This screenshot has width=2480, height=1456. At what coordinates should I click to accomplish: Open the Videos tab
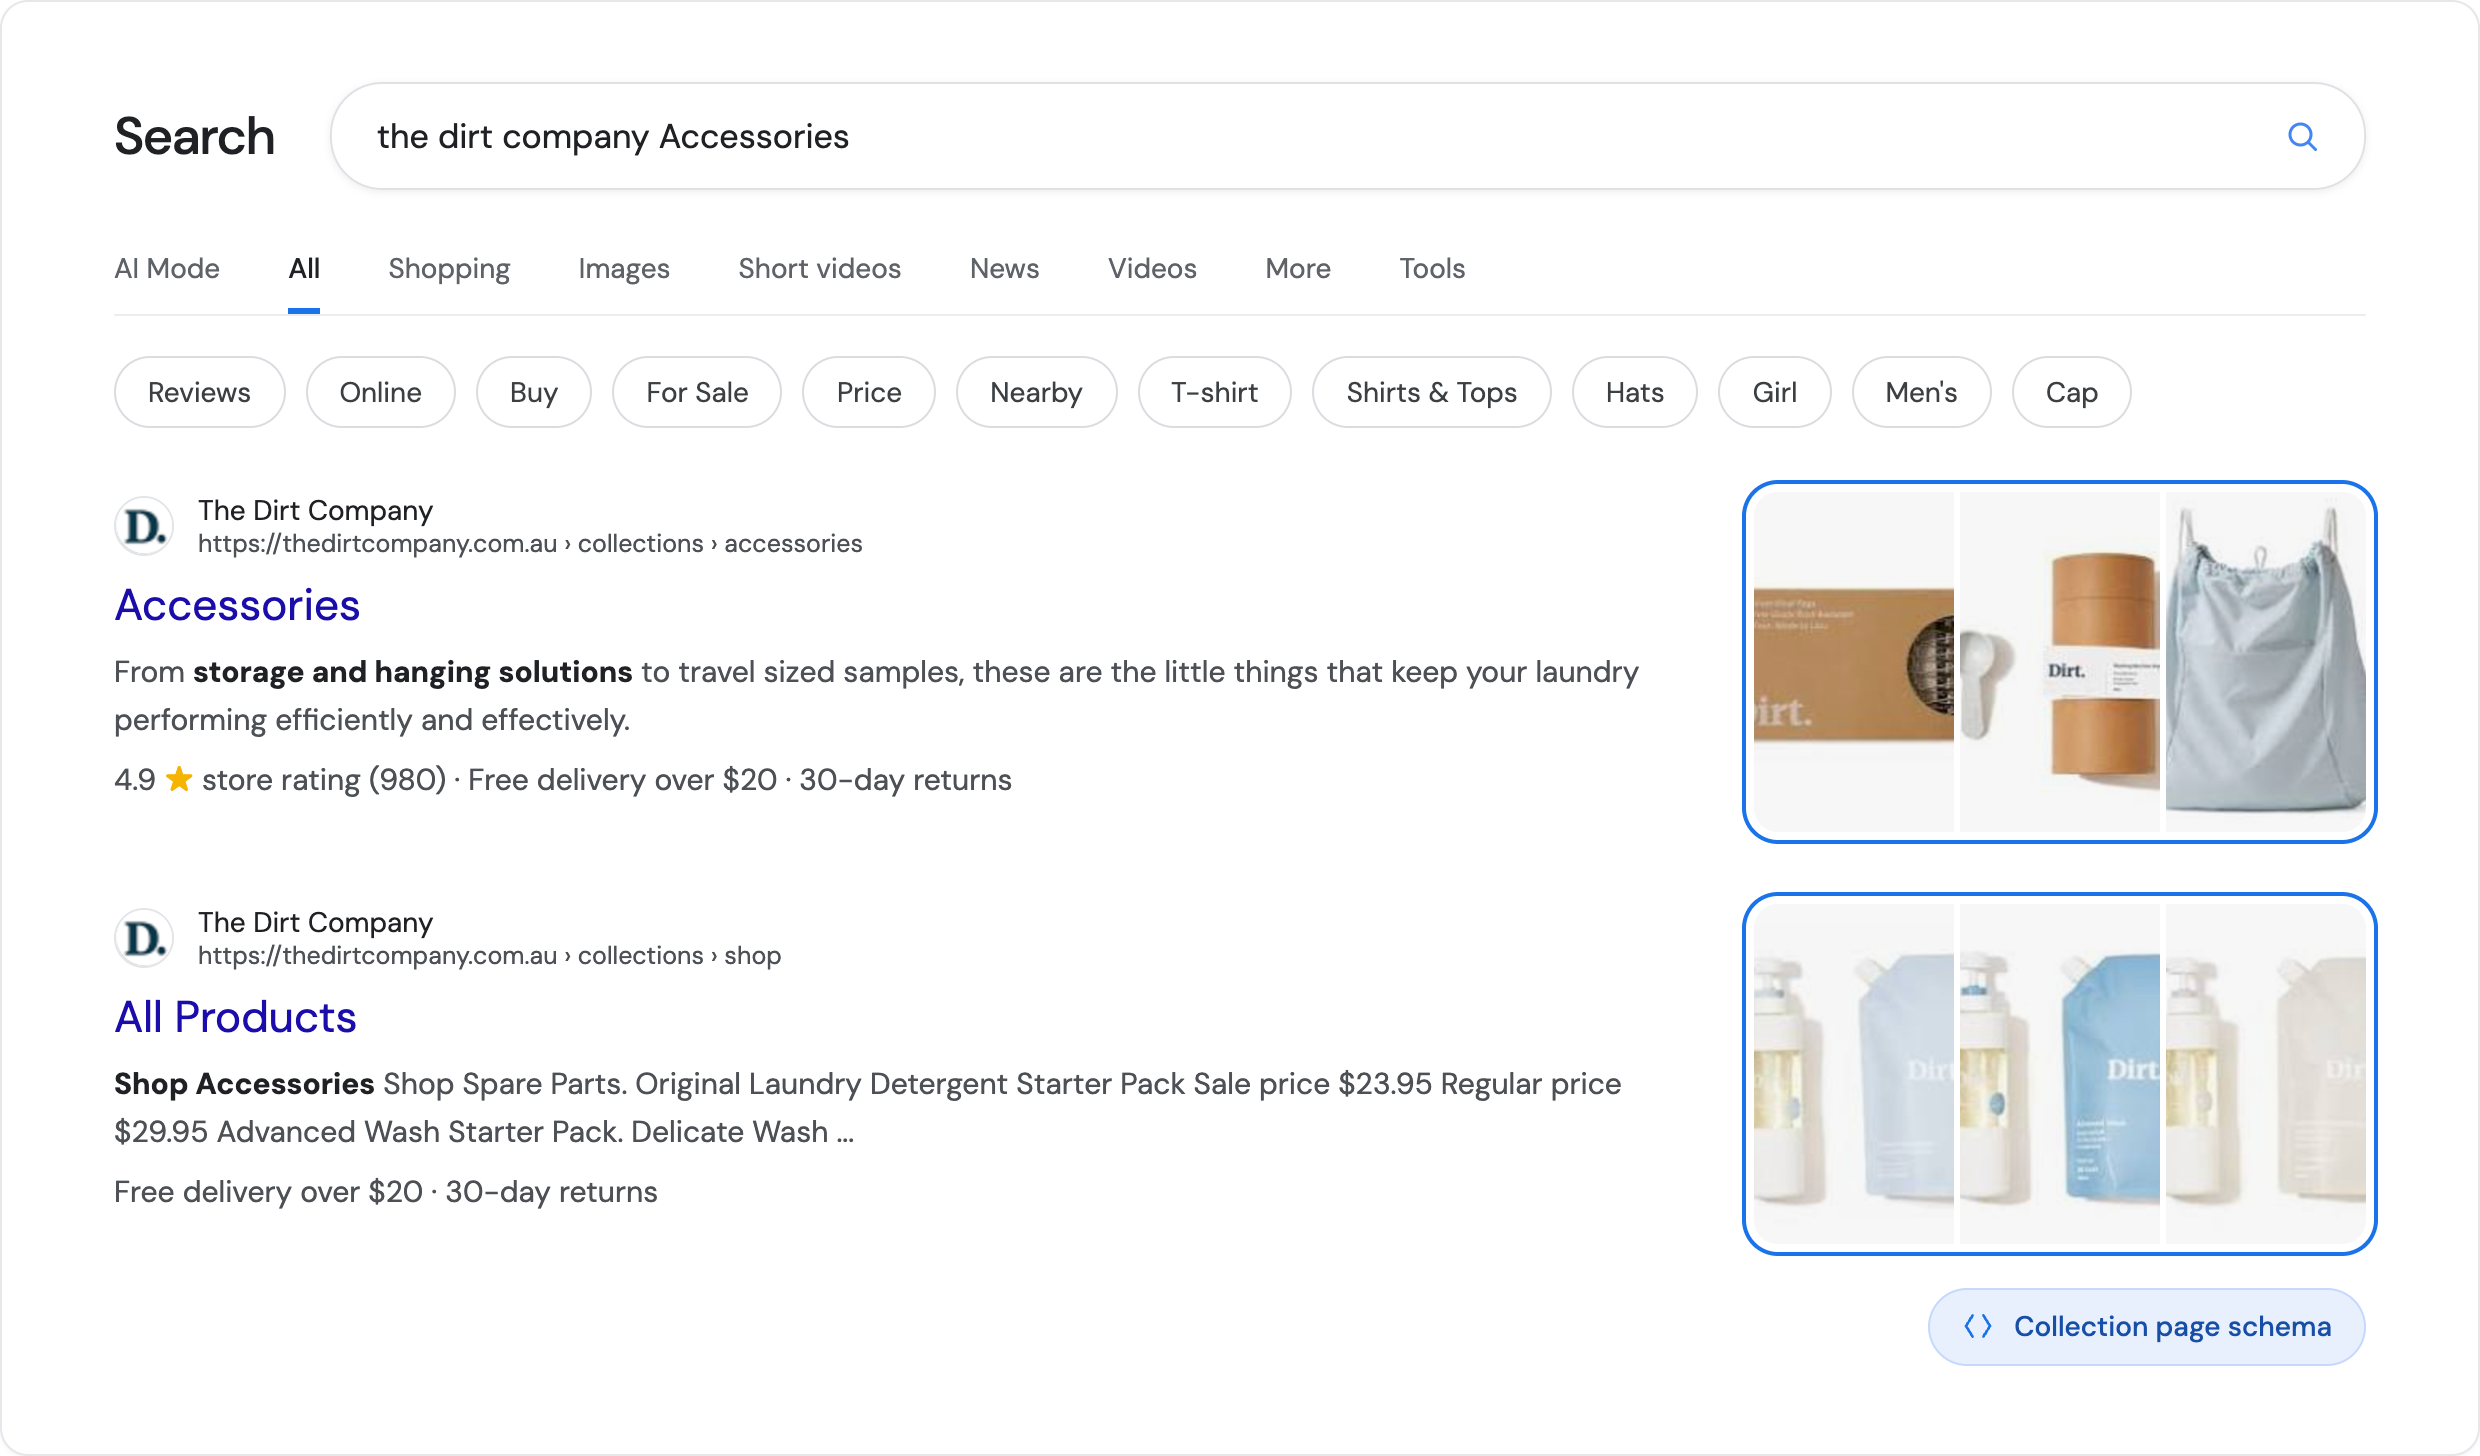[1152, 268]
